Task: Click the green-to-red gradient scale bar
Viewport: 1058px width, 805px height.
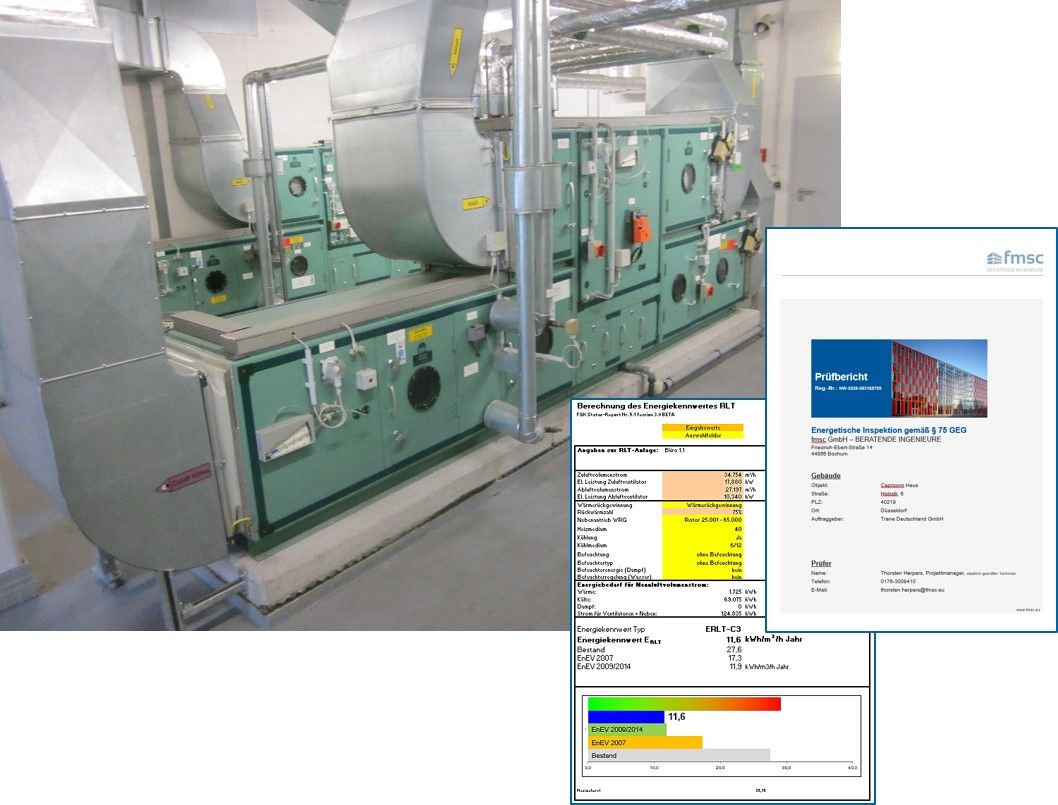Action: [x=684, y=704]
